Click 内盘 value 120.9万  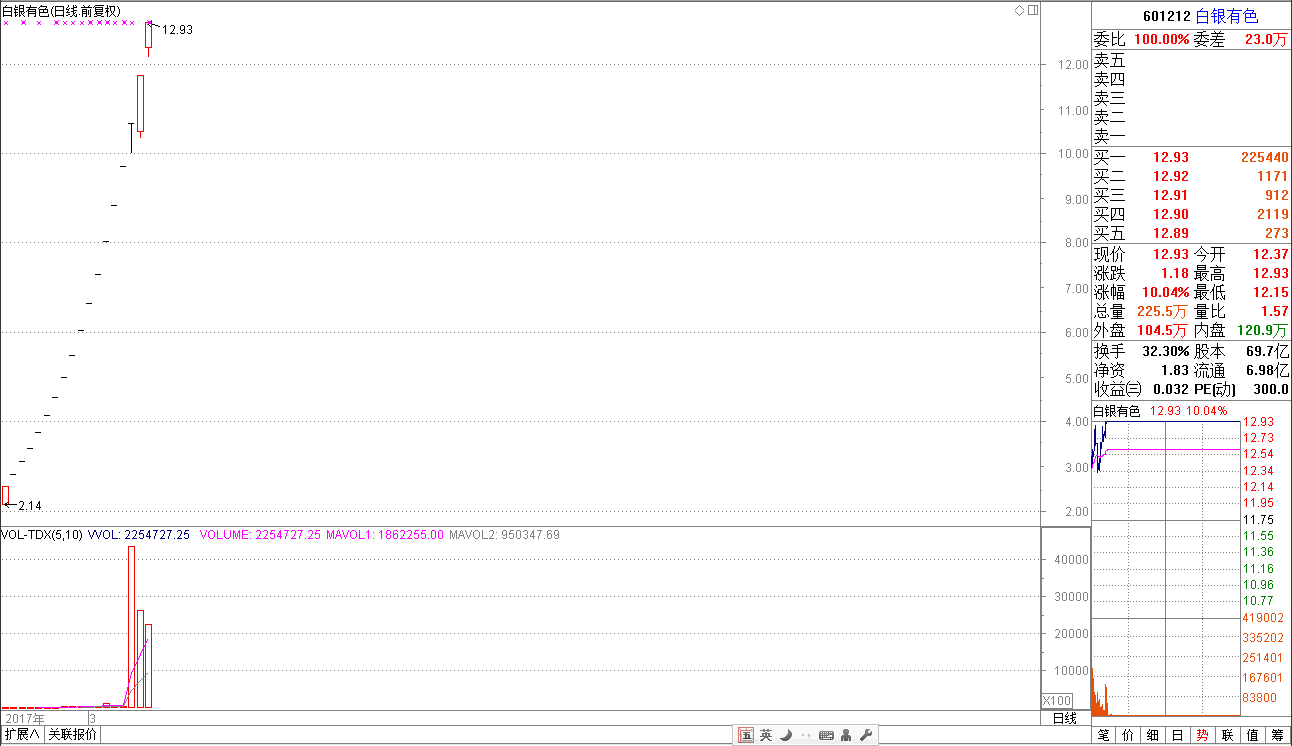tap(1264, 331)
